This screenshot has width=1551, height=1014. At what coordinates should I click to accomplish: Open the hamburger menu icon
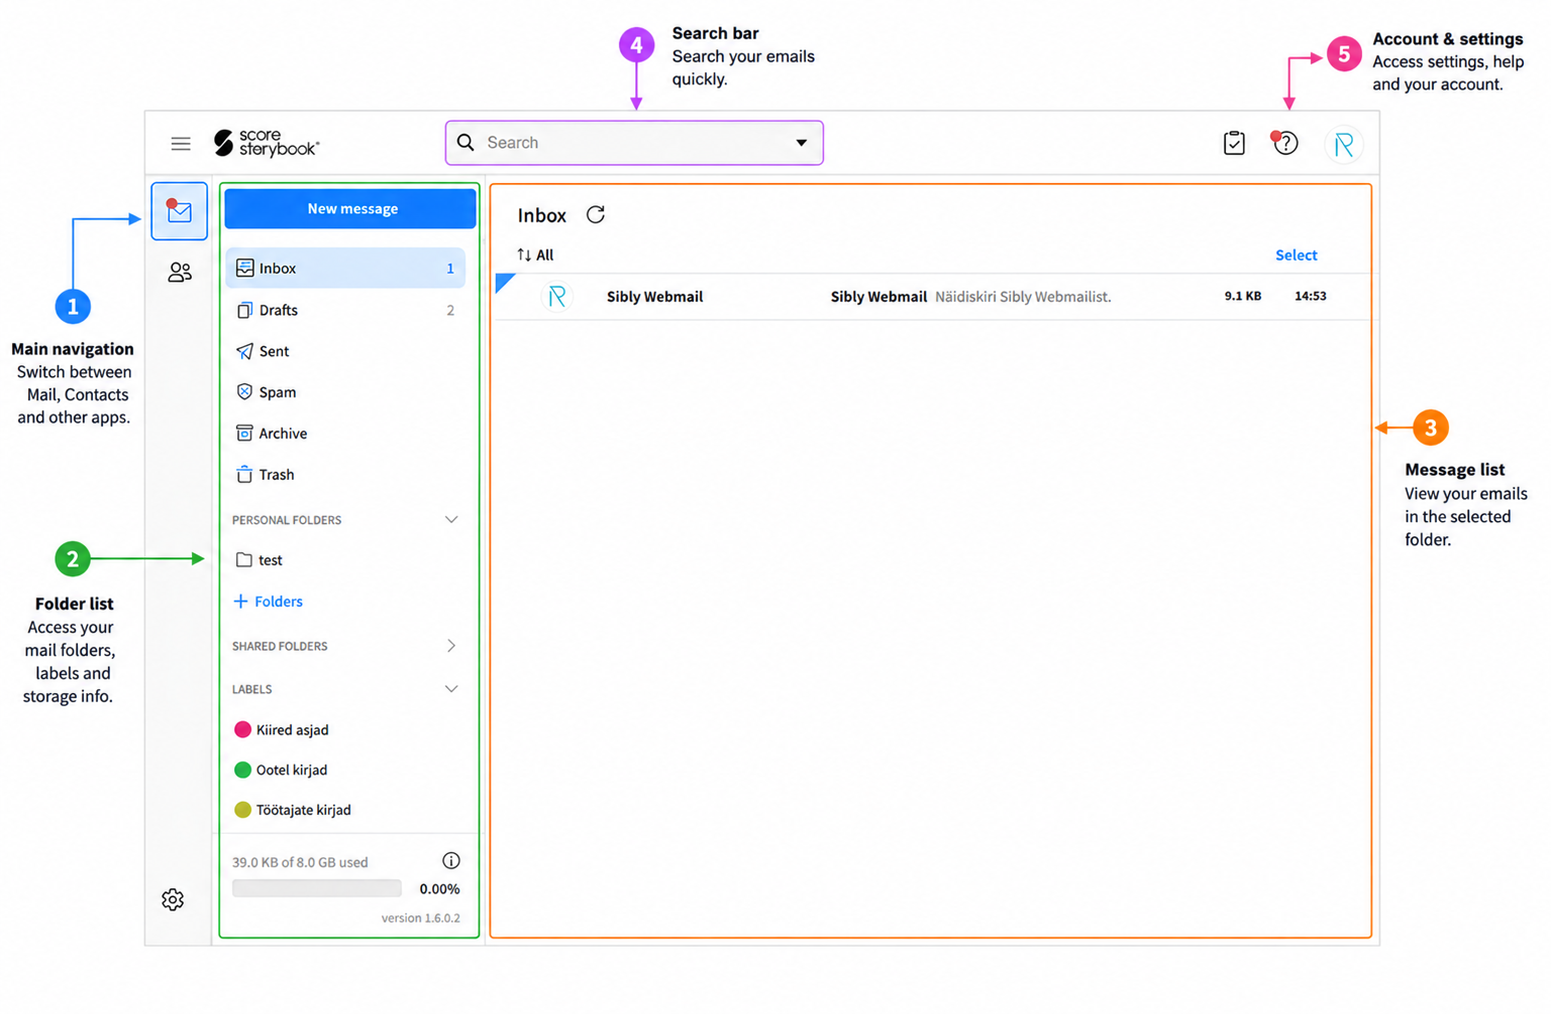180,144
